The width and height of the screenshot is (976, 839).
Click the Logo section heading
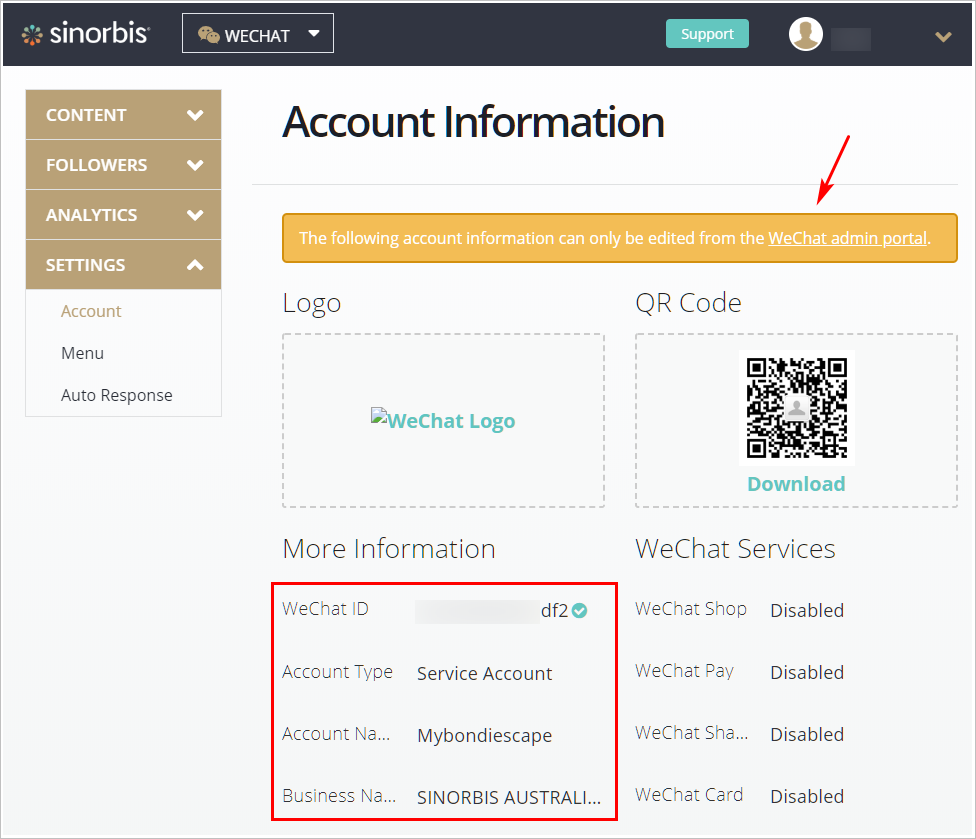[x=312, y=304]
